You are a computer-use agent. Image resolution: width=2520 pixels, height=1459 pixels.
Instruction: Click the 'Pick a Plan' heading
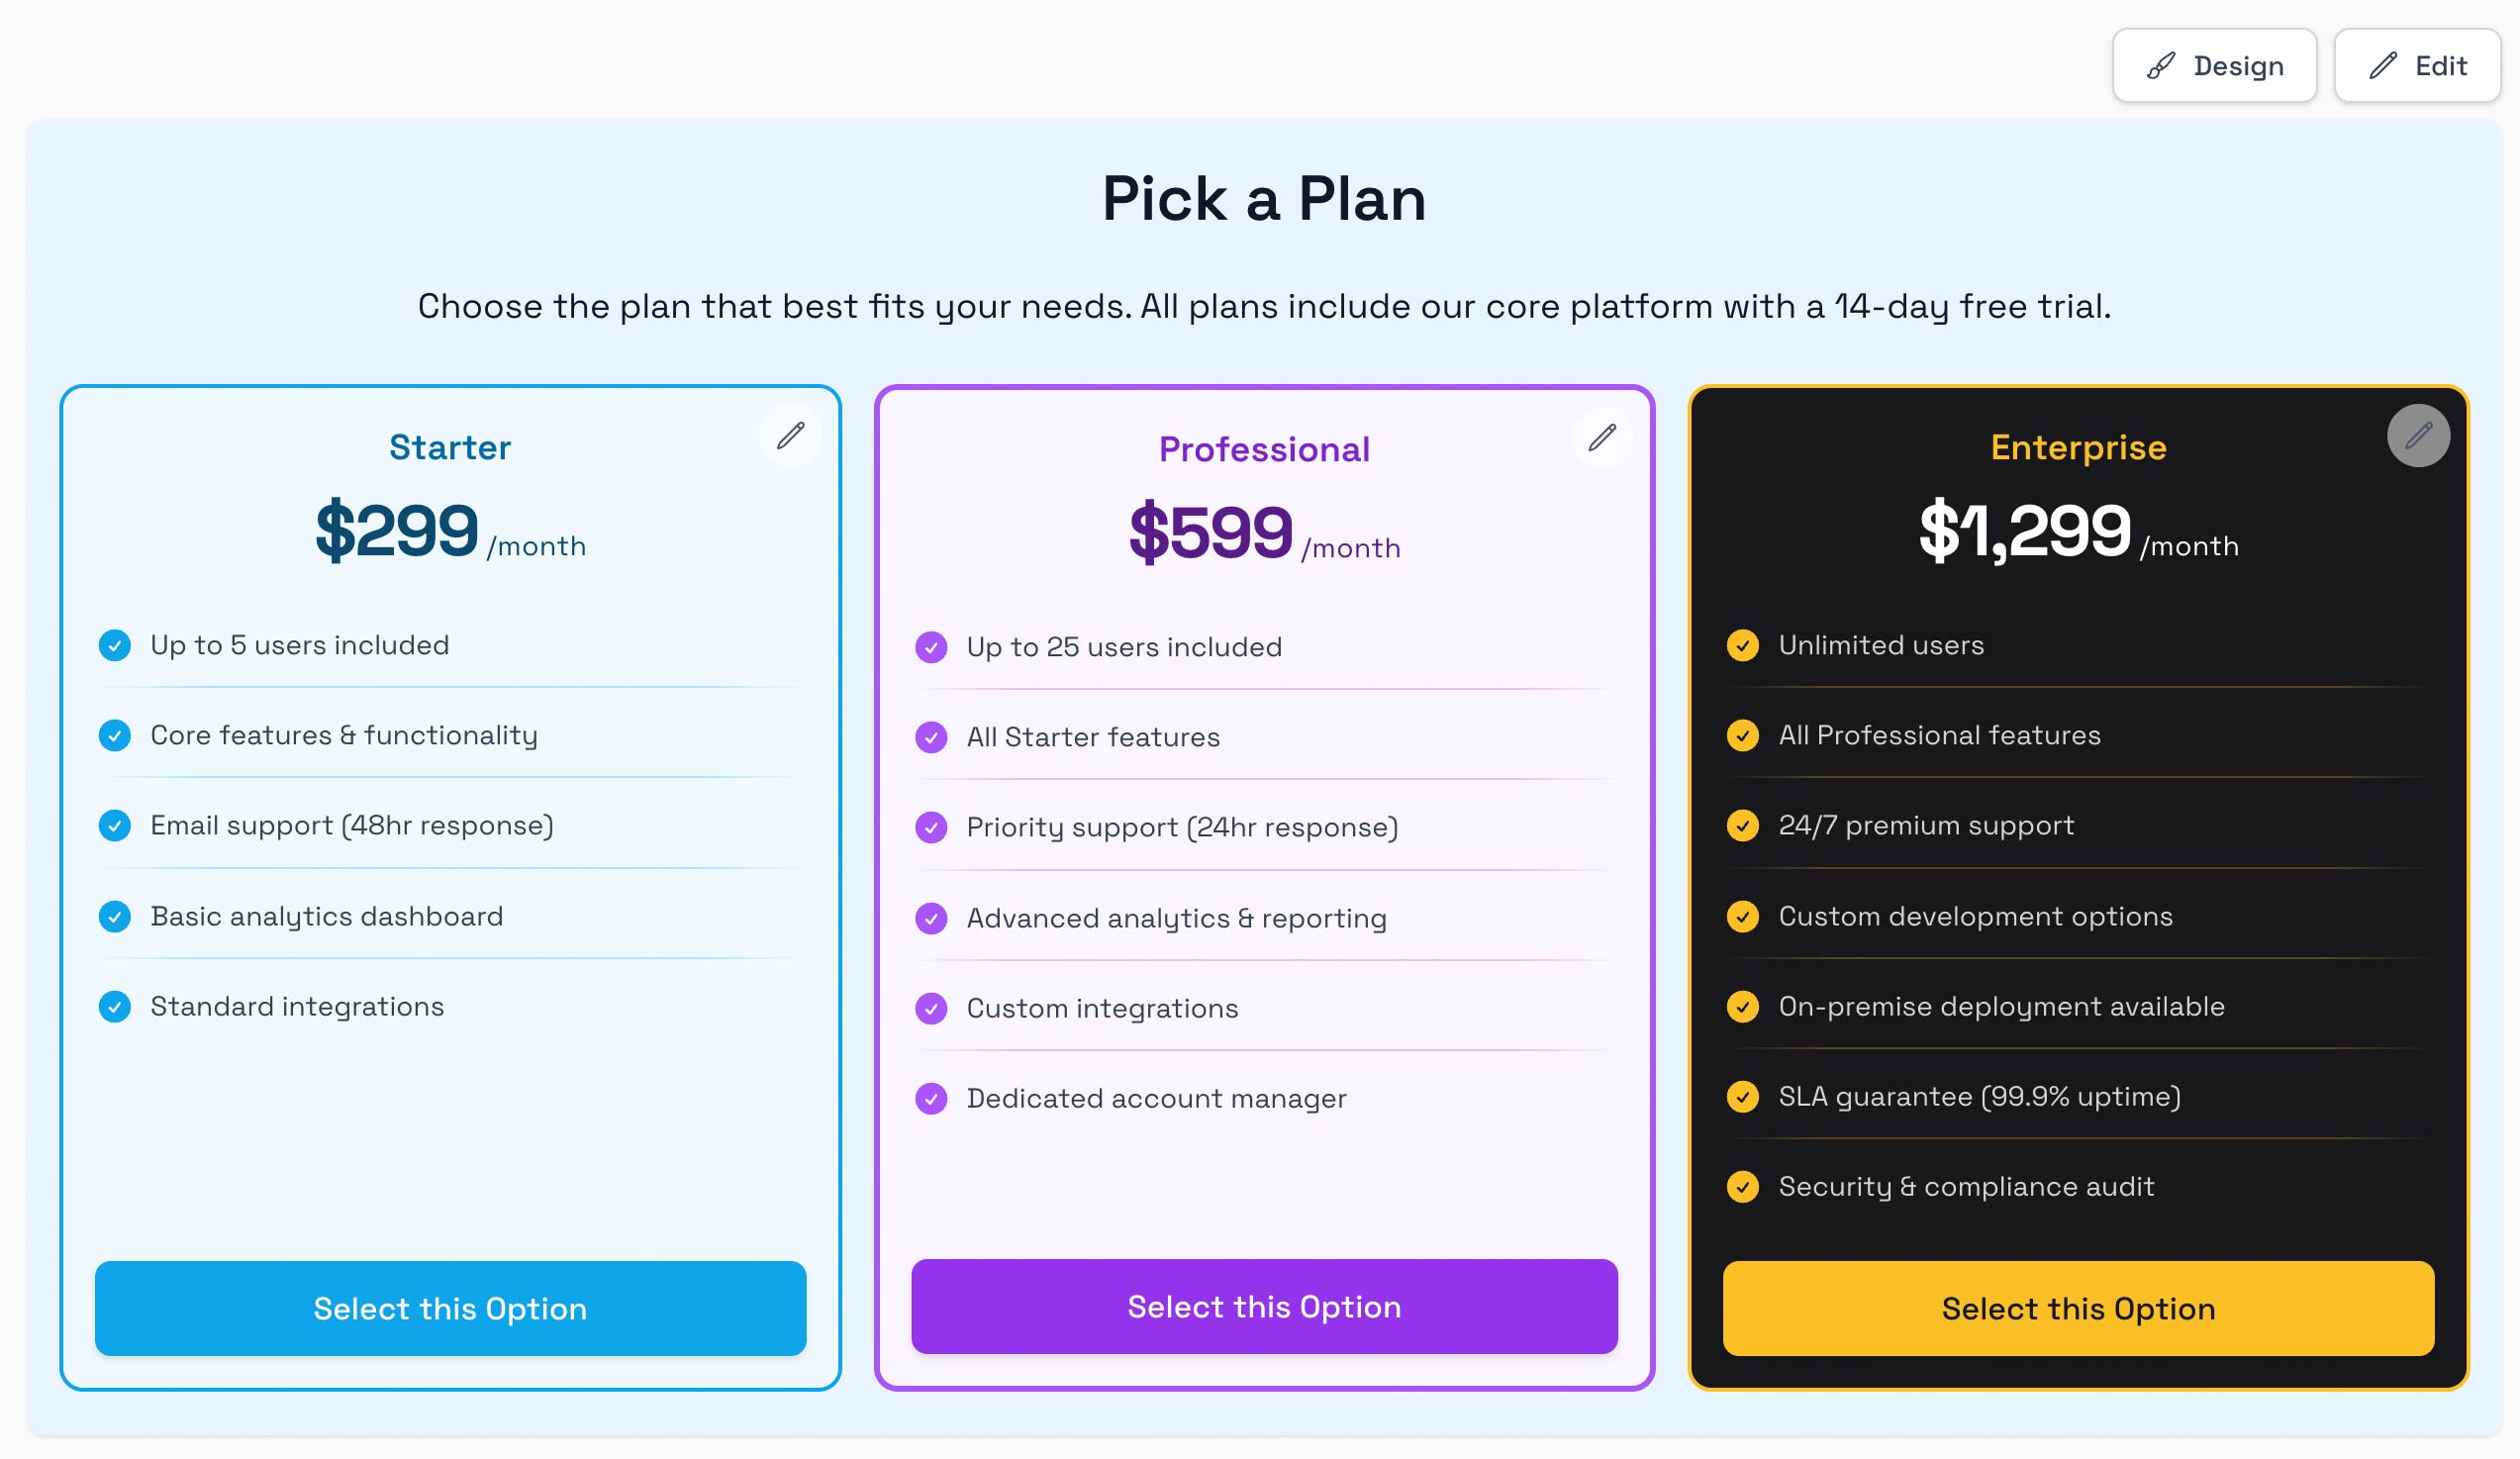tap(1263, 198)
